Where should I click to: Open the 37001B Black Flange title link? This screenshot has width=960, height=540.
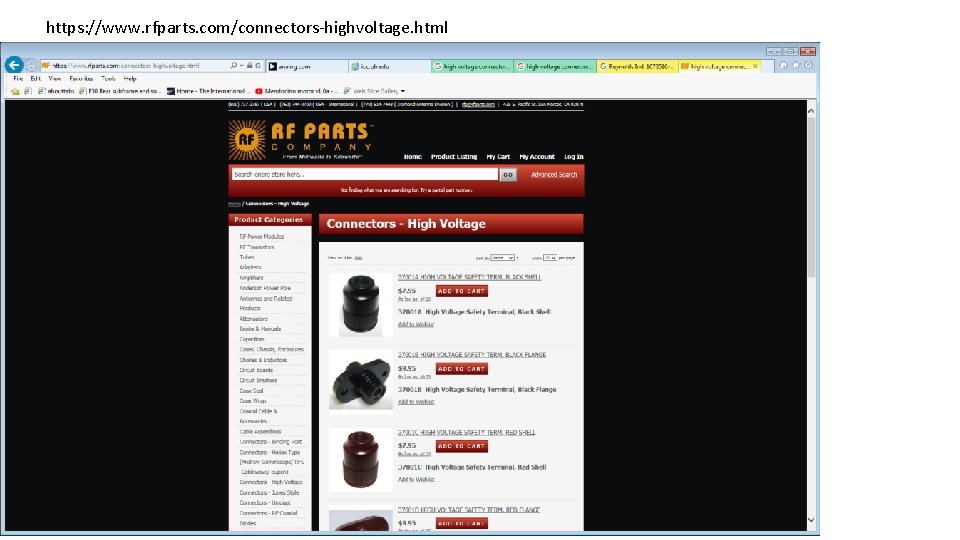pos(471,354)
